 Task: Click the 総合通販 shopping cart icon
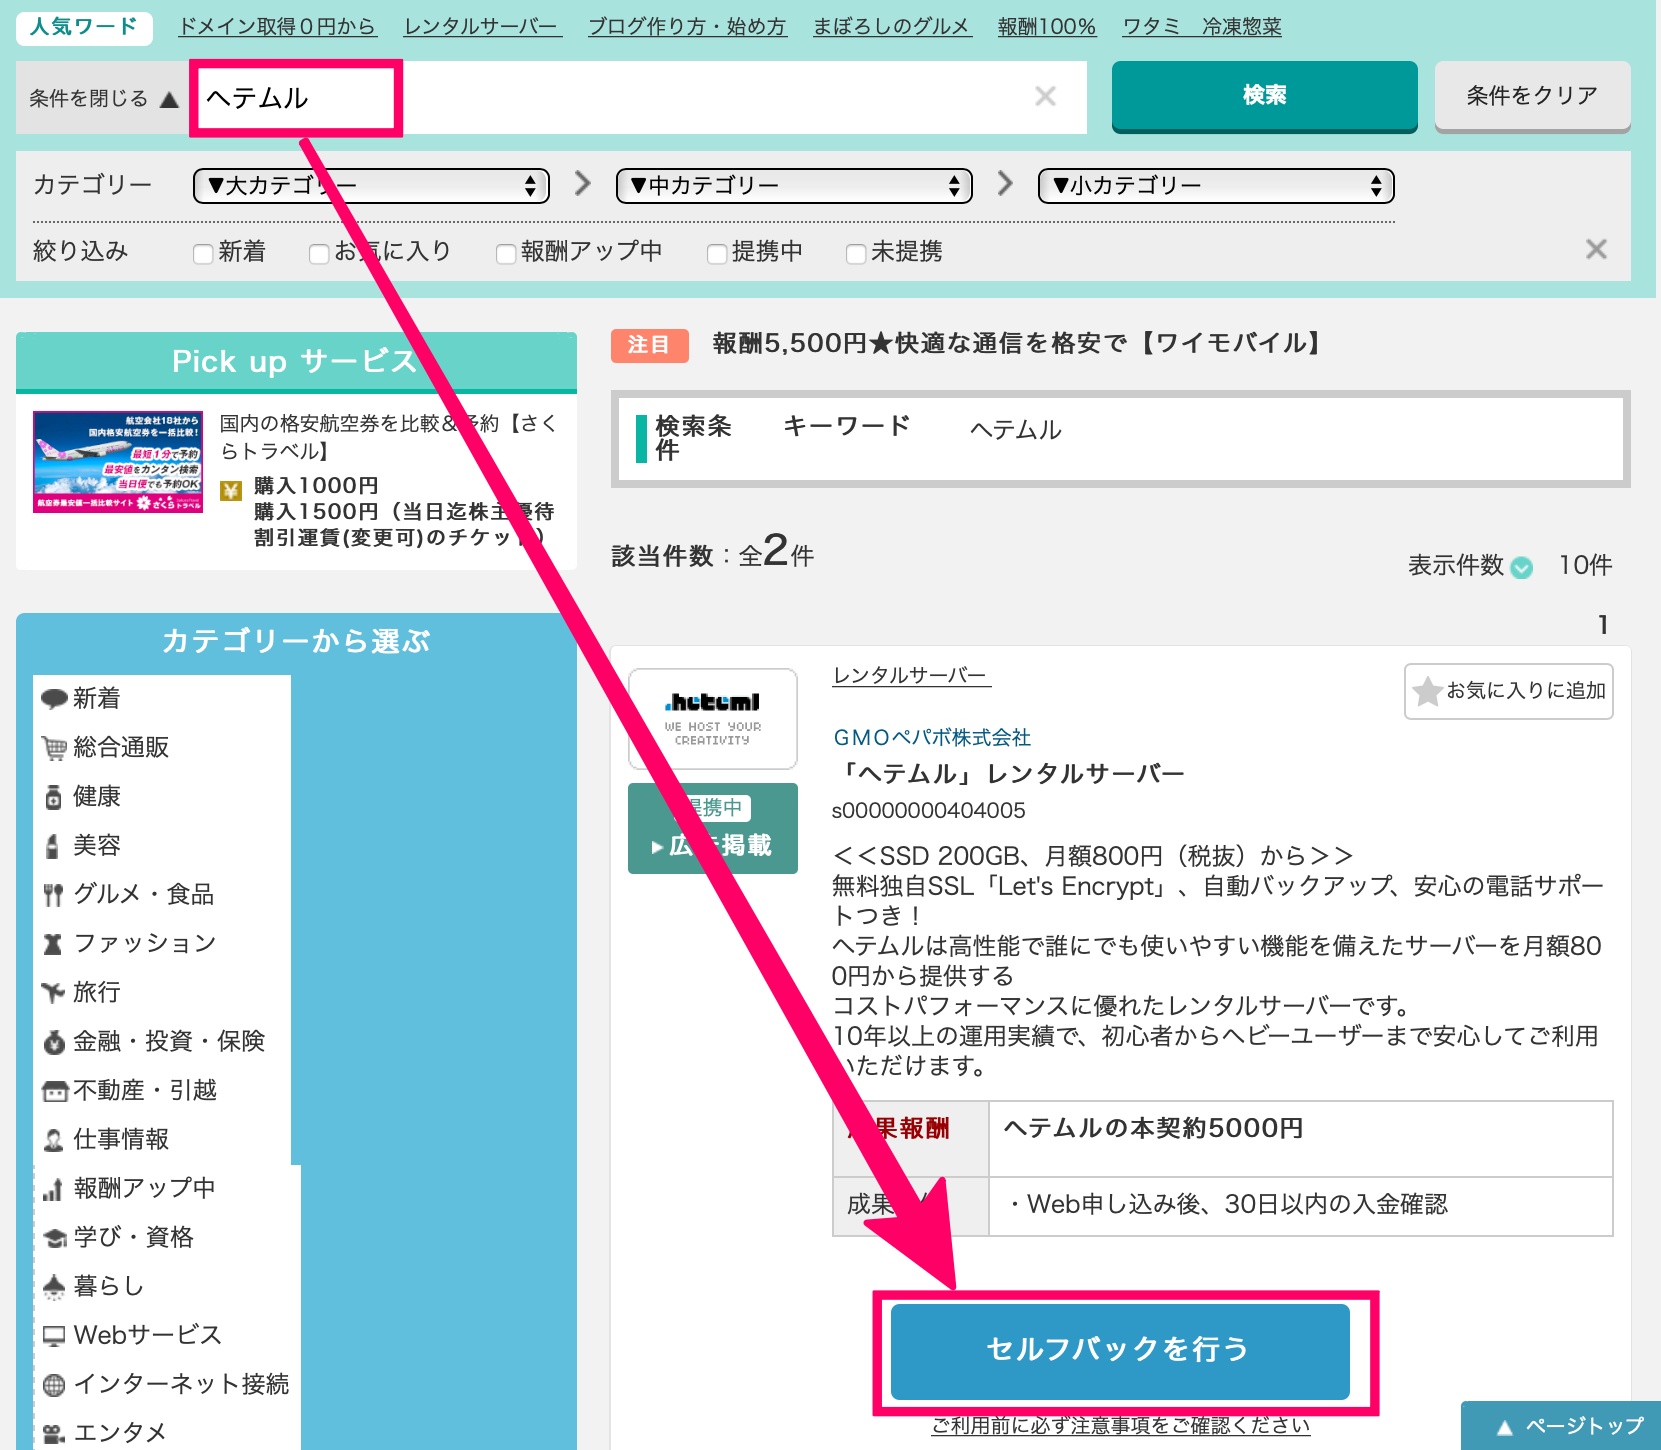coord(54,748)
